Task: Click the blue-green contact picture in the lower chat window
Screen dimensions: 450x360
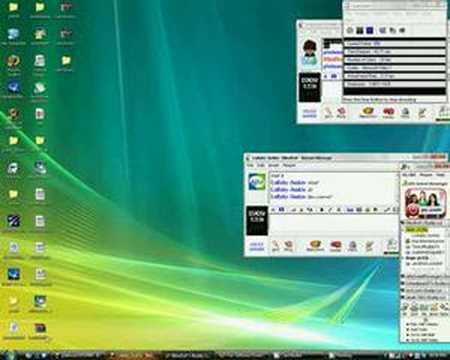Action: click(257, 182)
